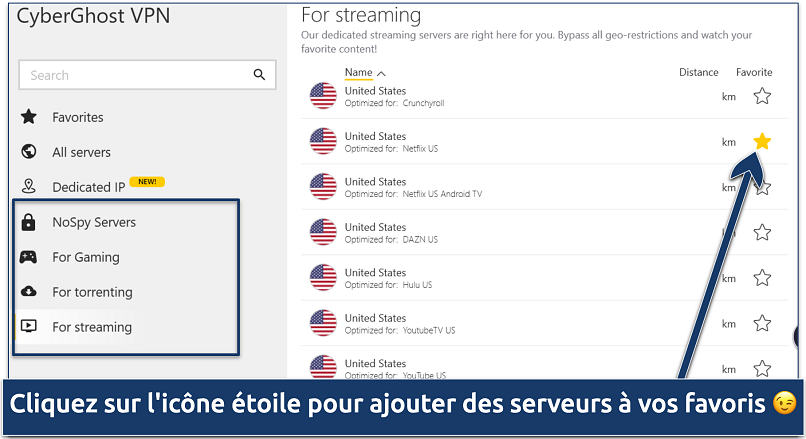The width and height of the screenshot is (806, 439).
Task: Select United States server optimized for Netflix US
Action: (544, 141)
